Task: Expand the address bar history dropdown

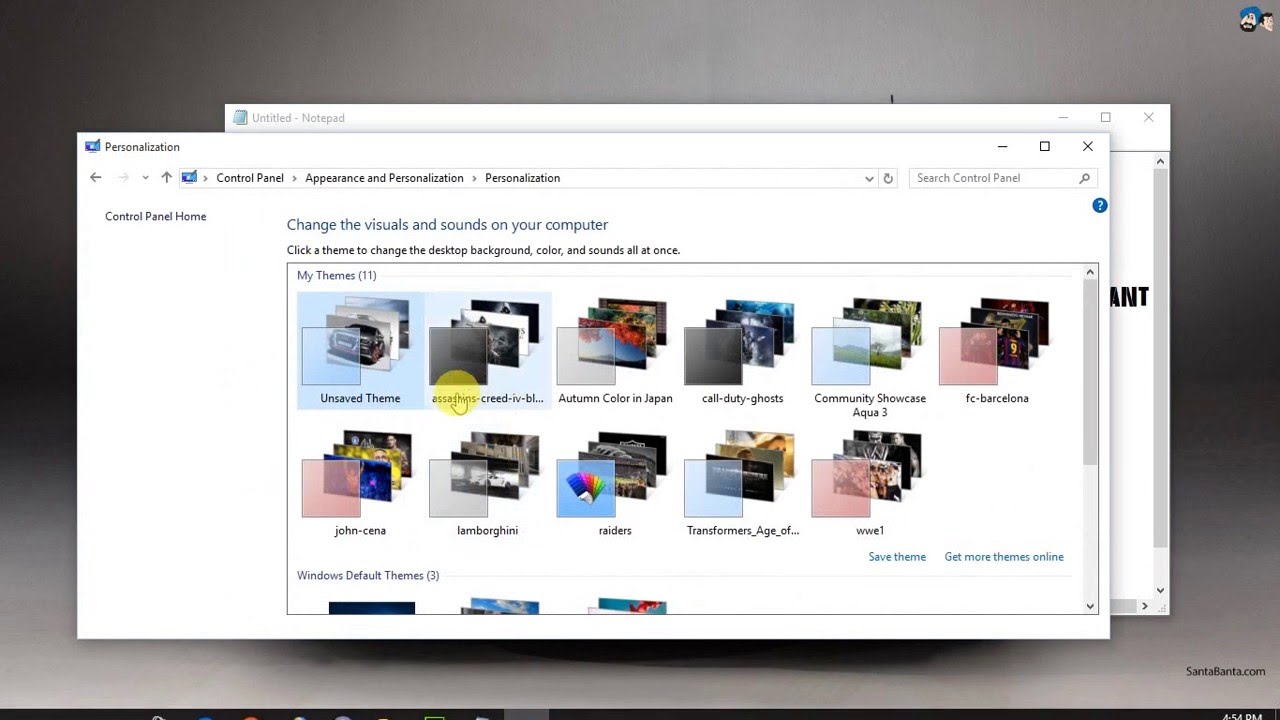Action: pos(869,178)
